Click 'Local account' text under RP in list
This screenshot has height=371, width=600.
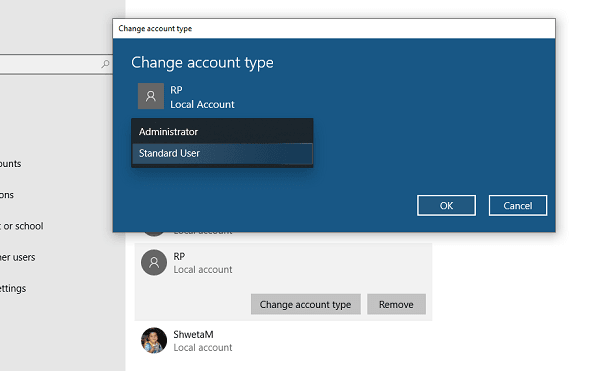tap(203, 270)
